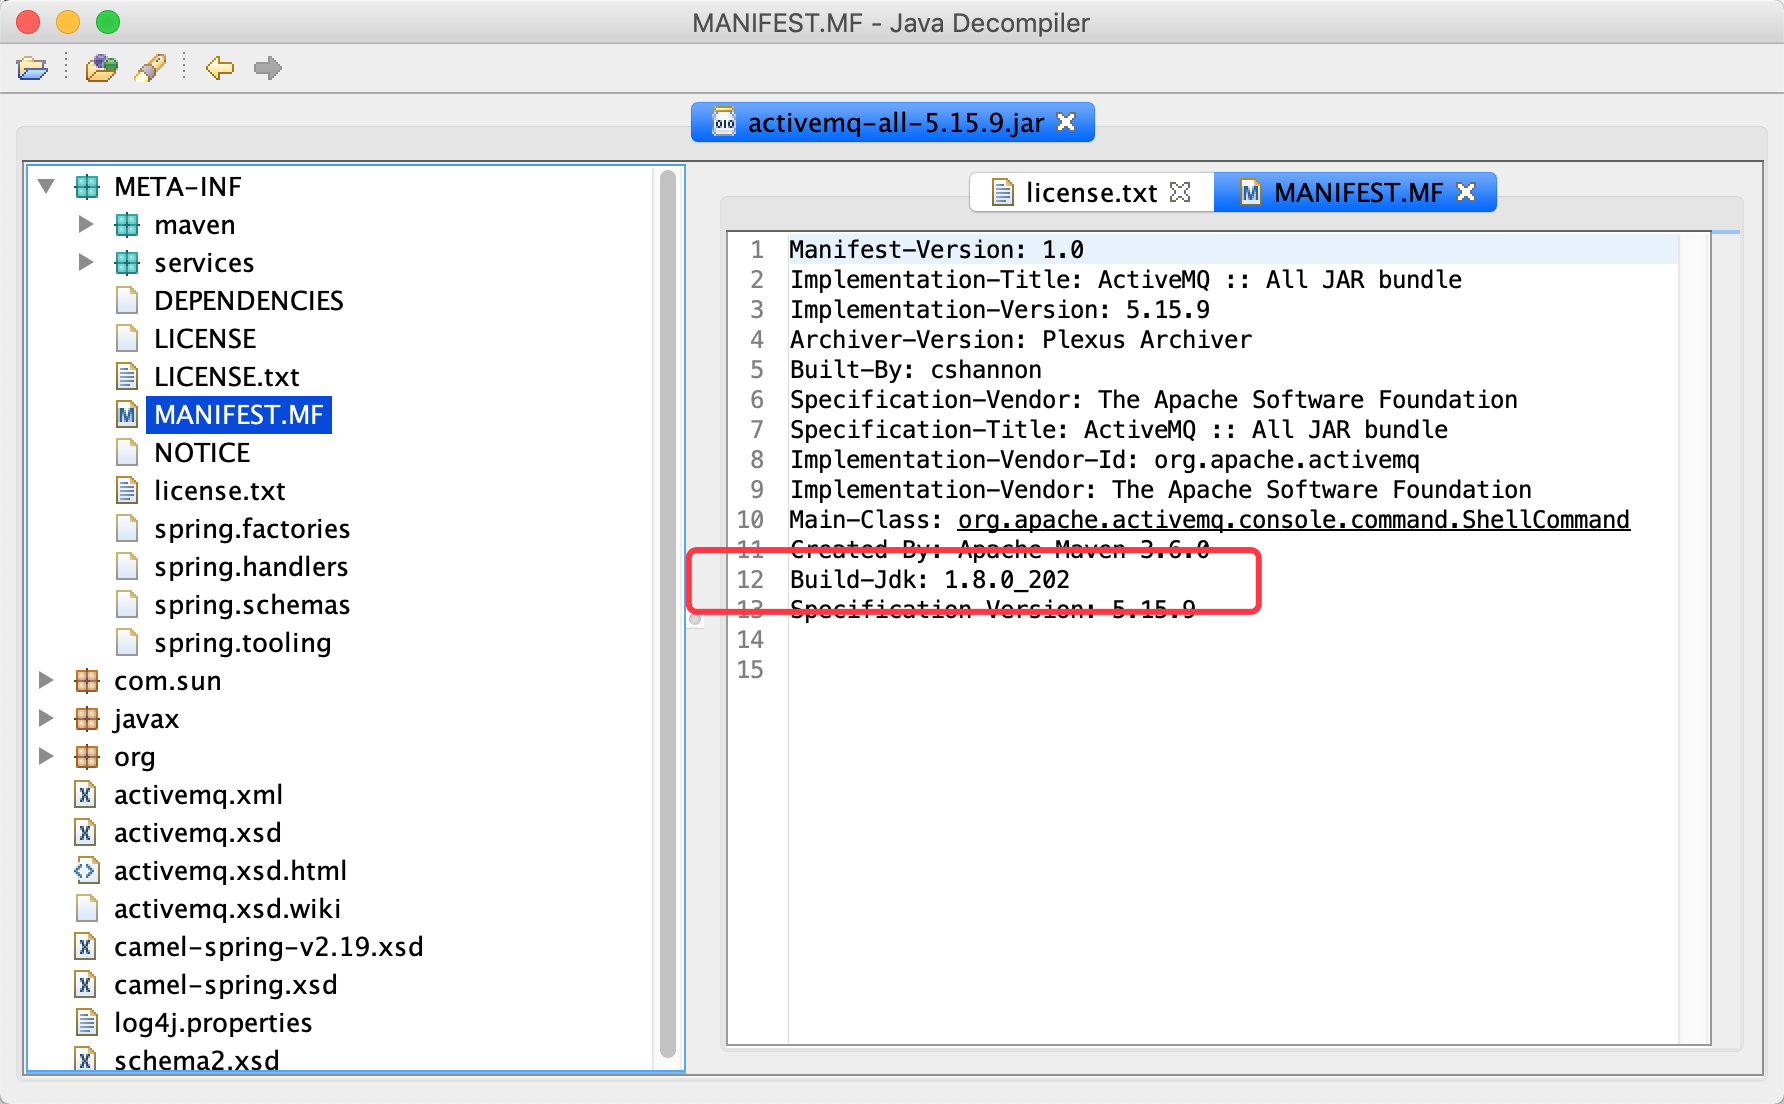
Task: Expand the services folder
Action: coord(86,262)
